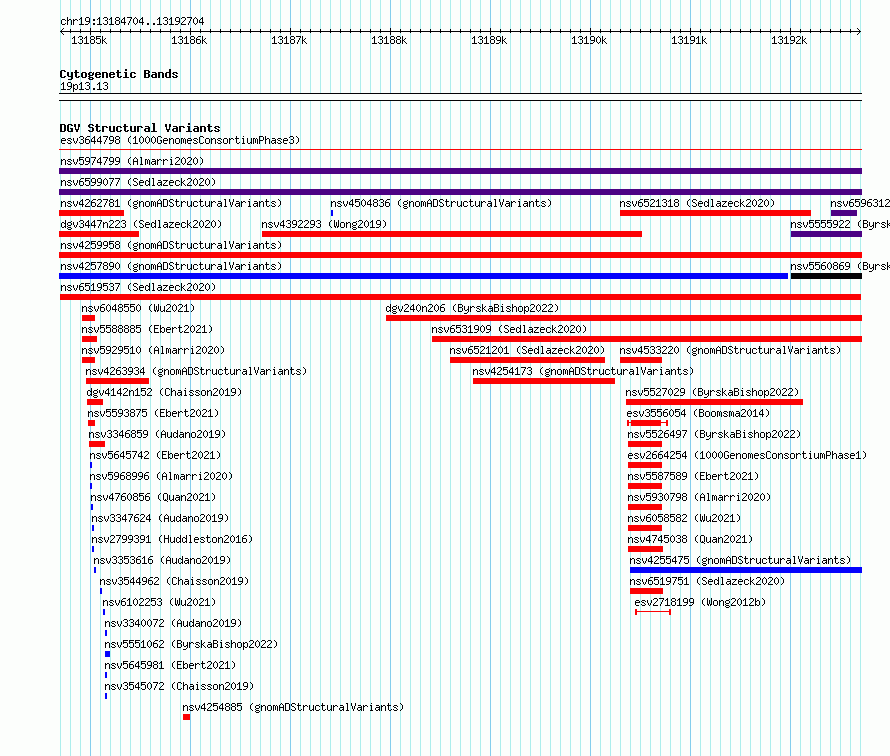
Task: Click nsv4255475 gnomADStructuralVariants blue bar
Action: click(x=746, y=570)
